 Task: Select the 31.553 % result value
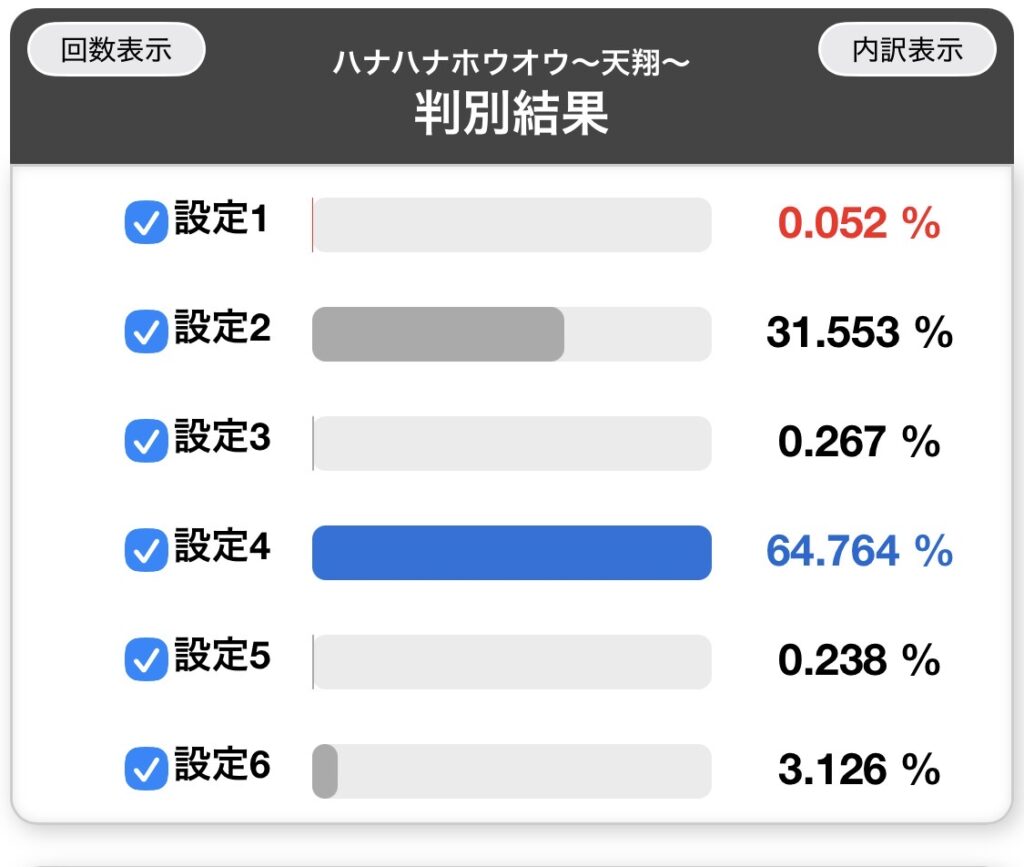click(x=859, y=333)
